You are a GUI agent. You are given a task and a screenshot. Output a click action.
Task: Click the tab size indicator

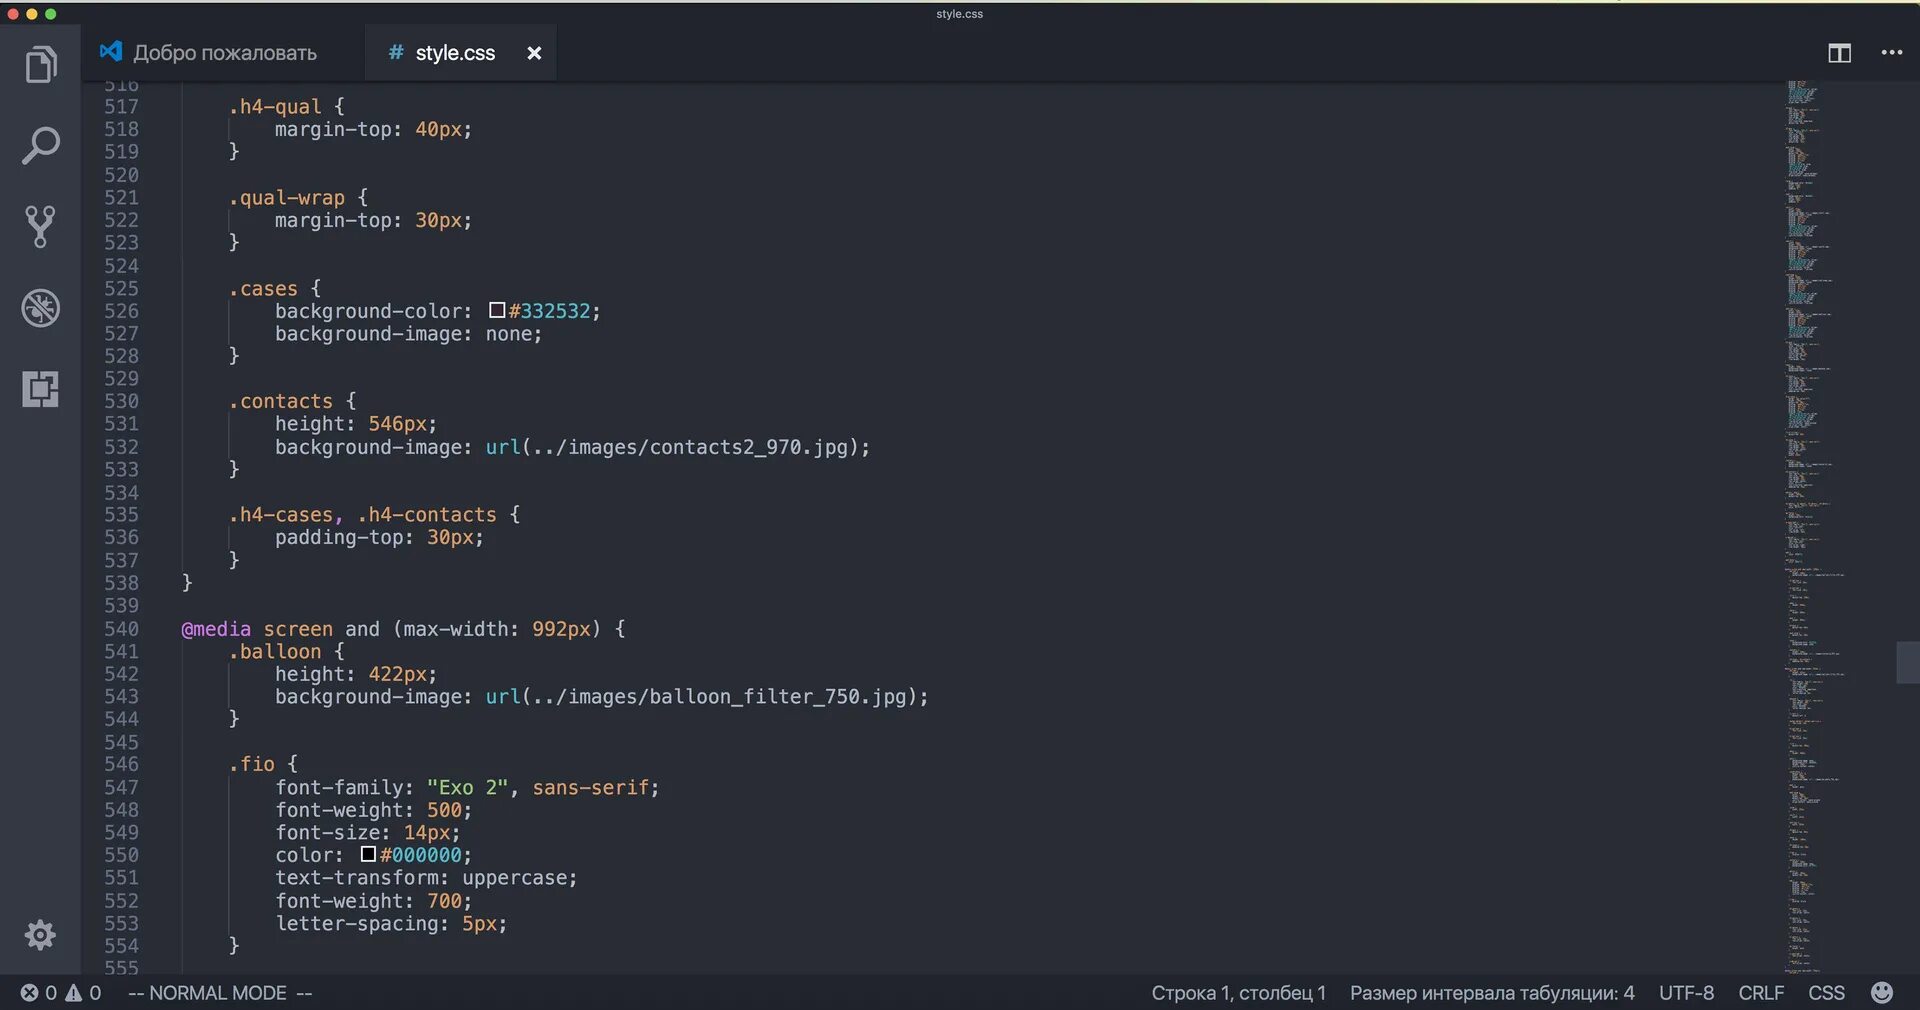pos(1493,993)
